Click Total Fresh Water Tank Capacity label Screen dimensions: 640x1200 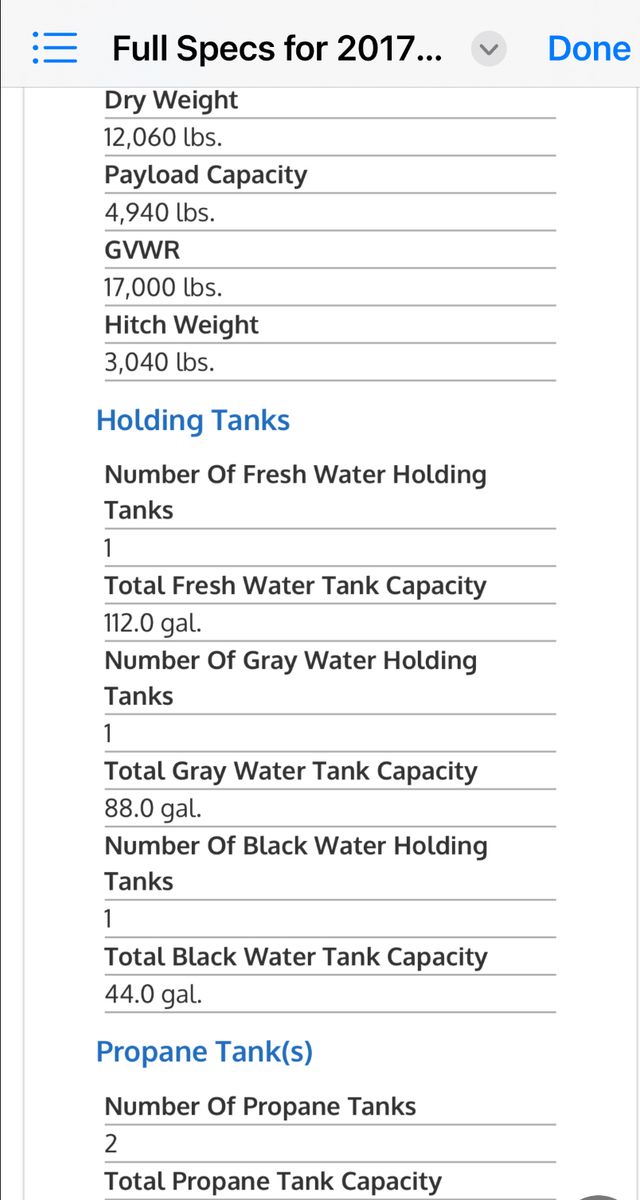point(295,585)
